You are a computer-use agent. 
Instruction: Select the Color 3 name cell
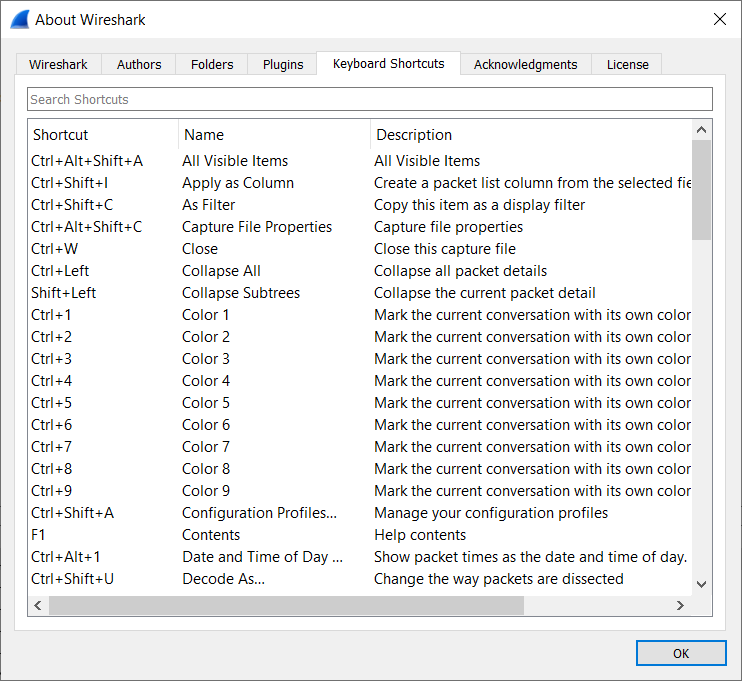click(x=206, y=359)
